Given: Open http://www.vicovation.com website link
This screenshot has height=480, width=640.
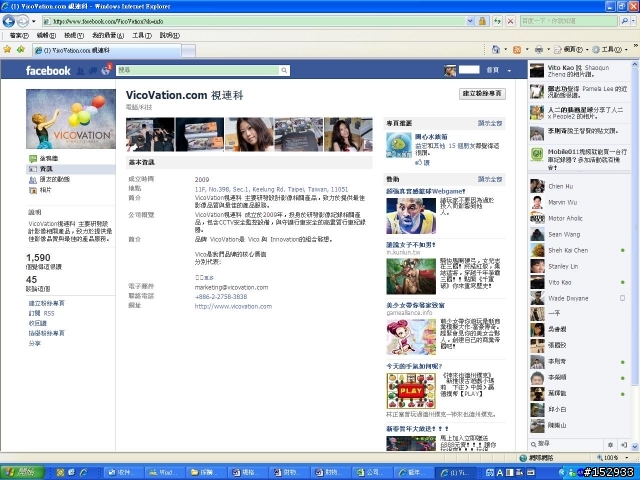Looking at the screenshot, I should [233, 306].
